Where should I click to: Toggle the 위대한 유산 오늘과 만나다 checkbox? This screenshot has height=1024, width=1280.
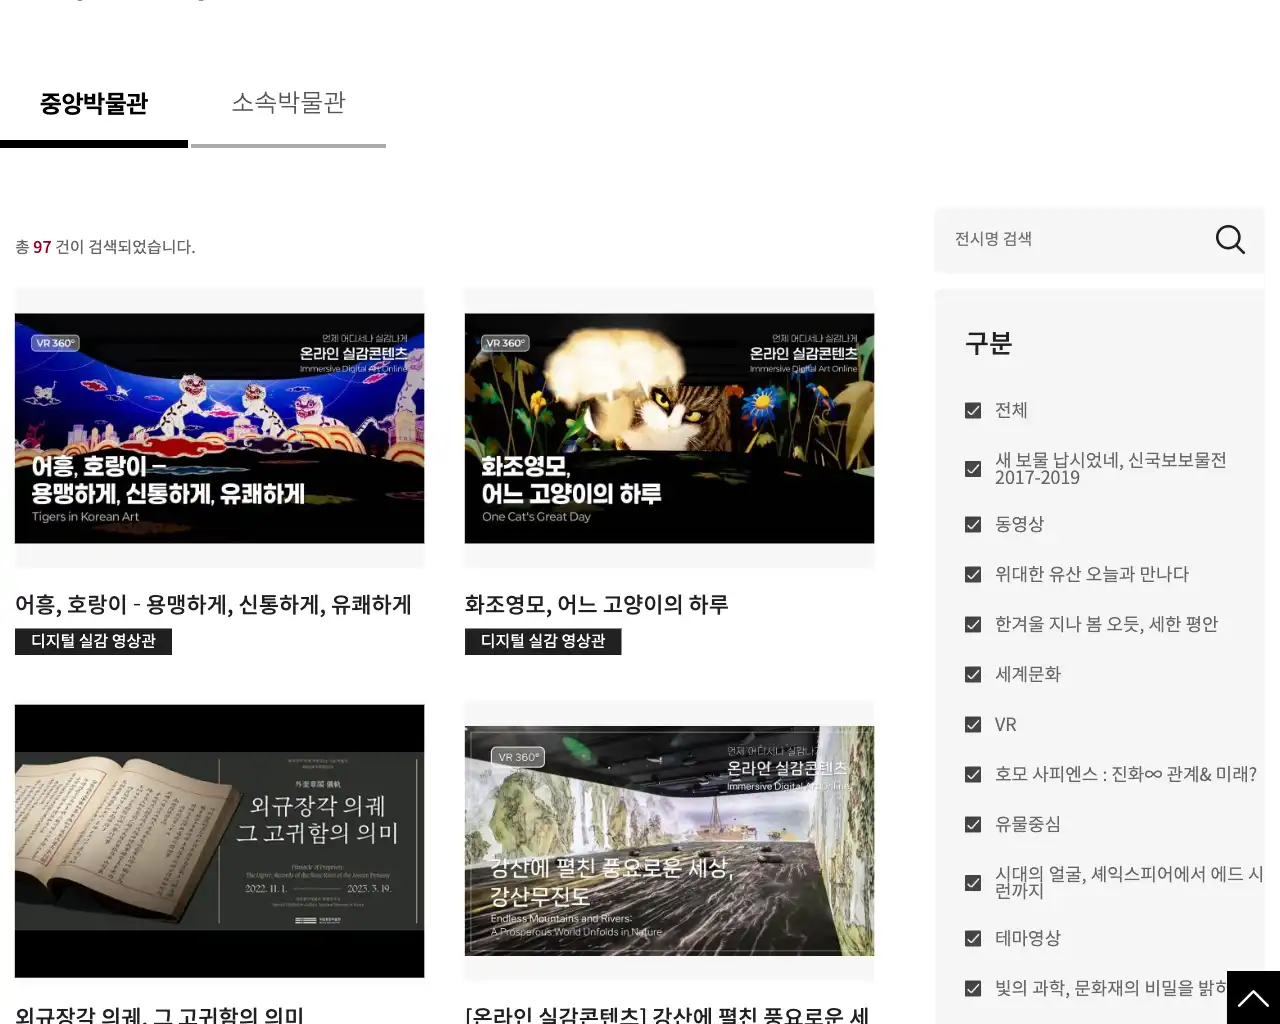point(973,575)
